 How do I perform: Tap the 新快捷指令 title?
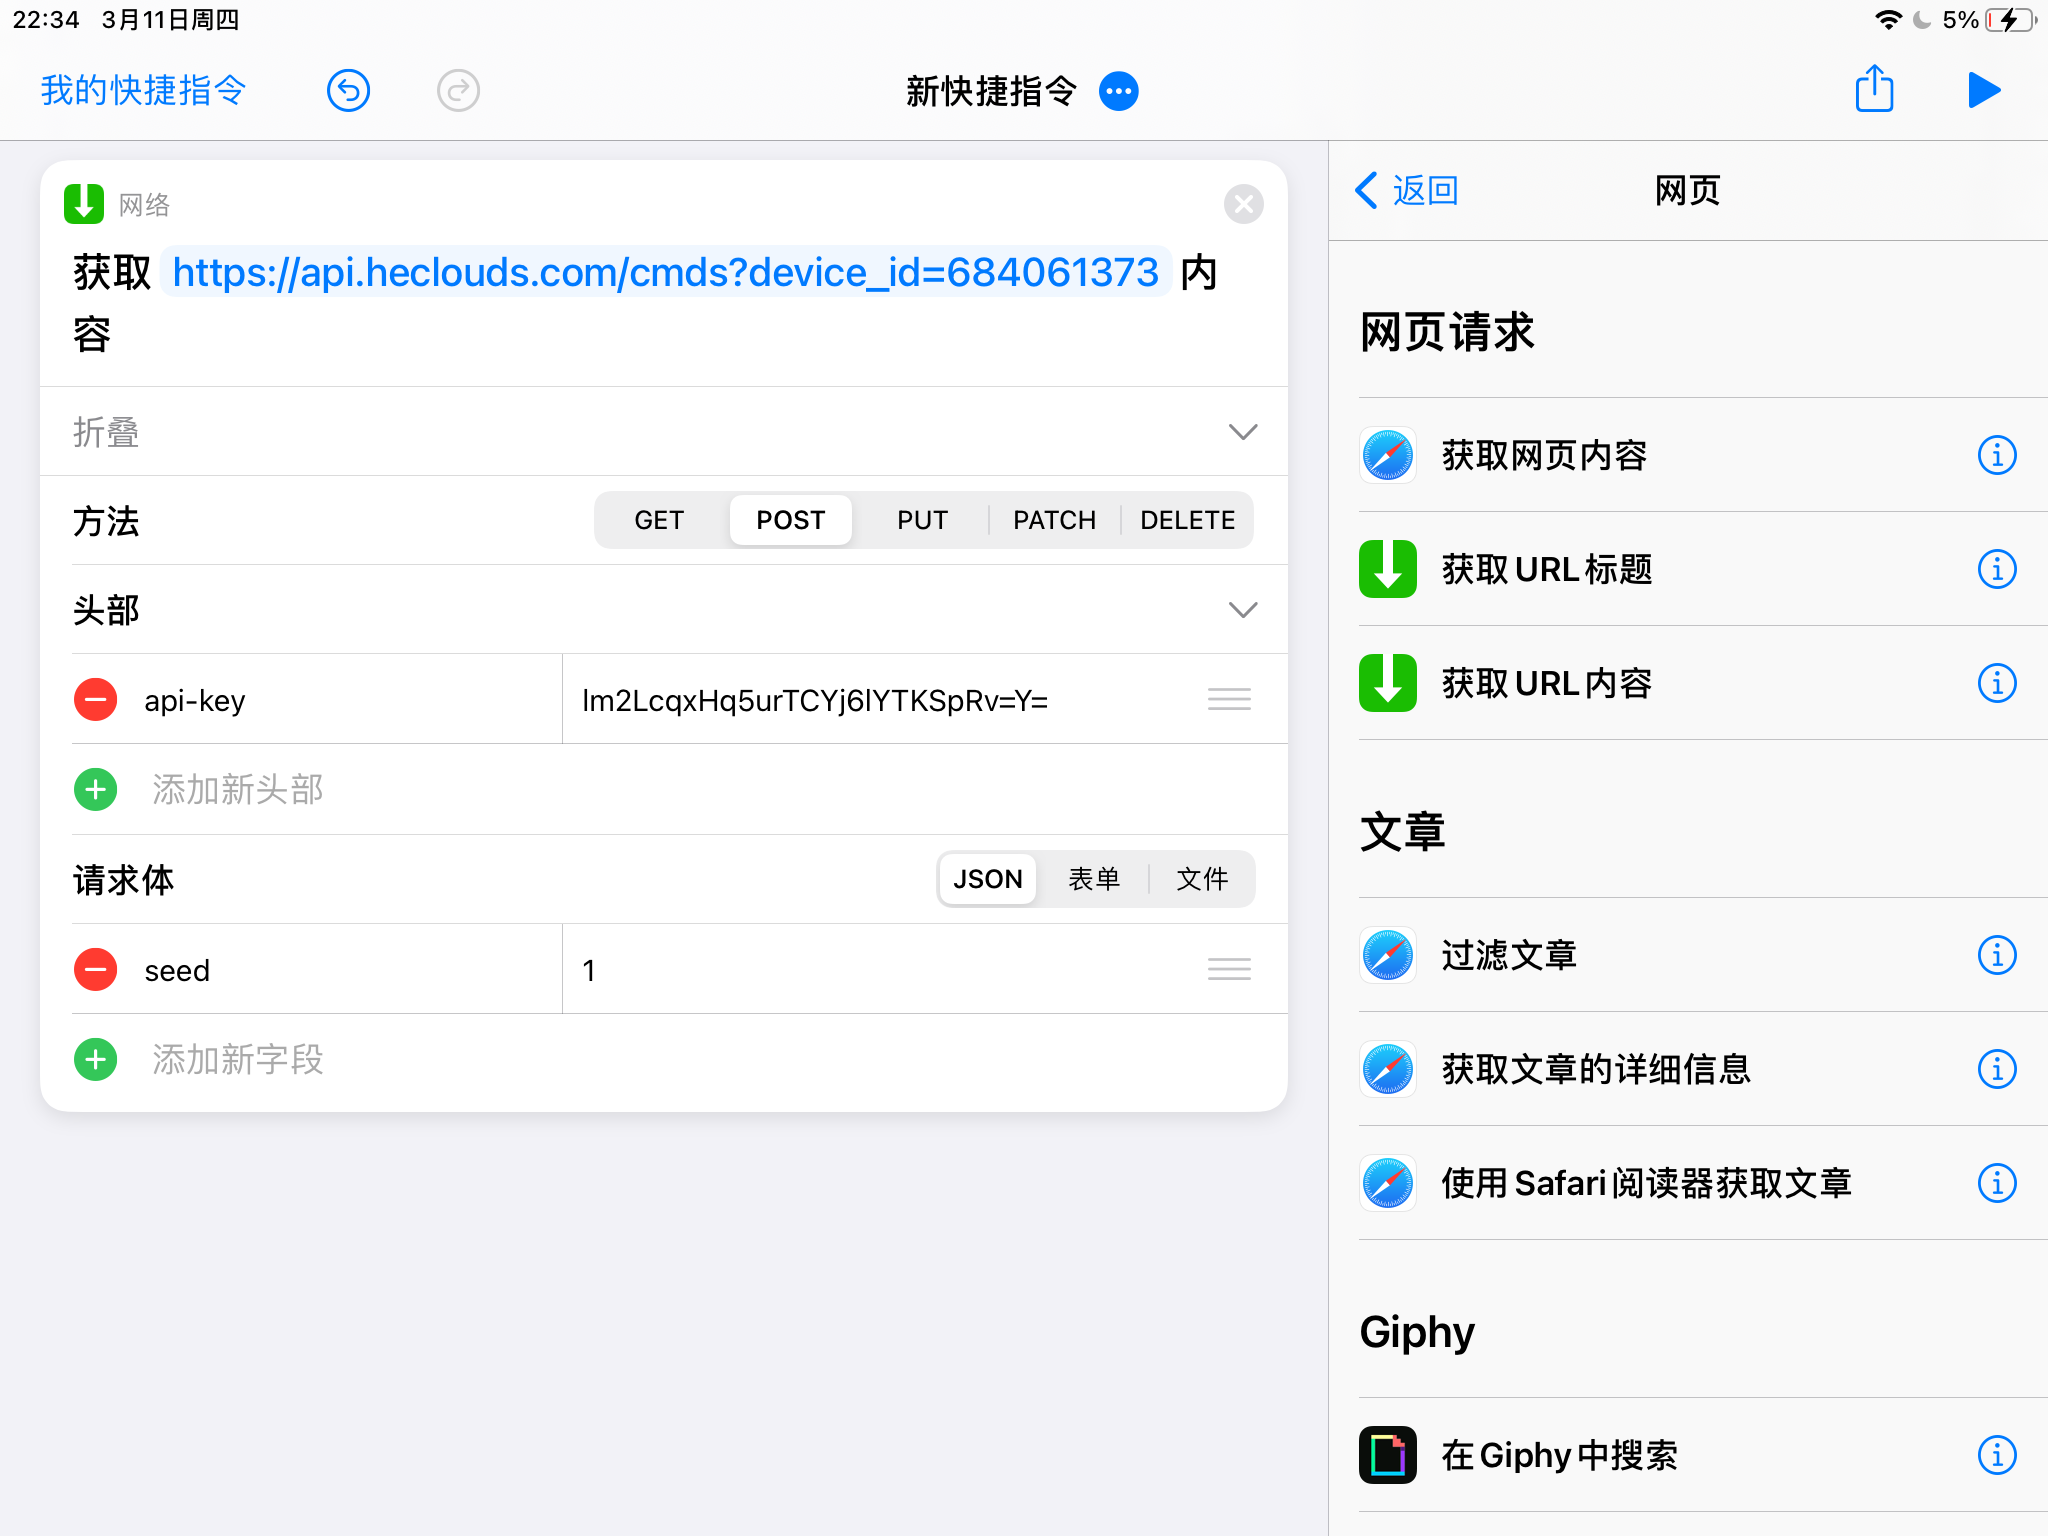pyautogui.click(x=991, y=91)
